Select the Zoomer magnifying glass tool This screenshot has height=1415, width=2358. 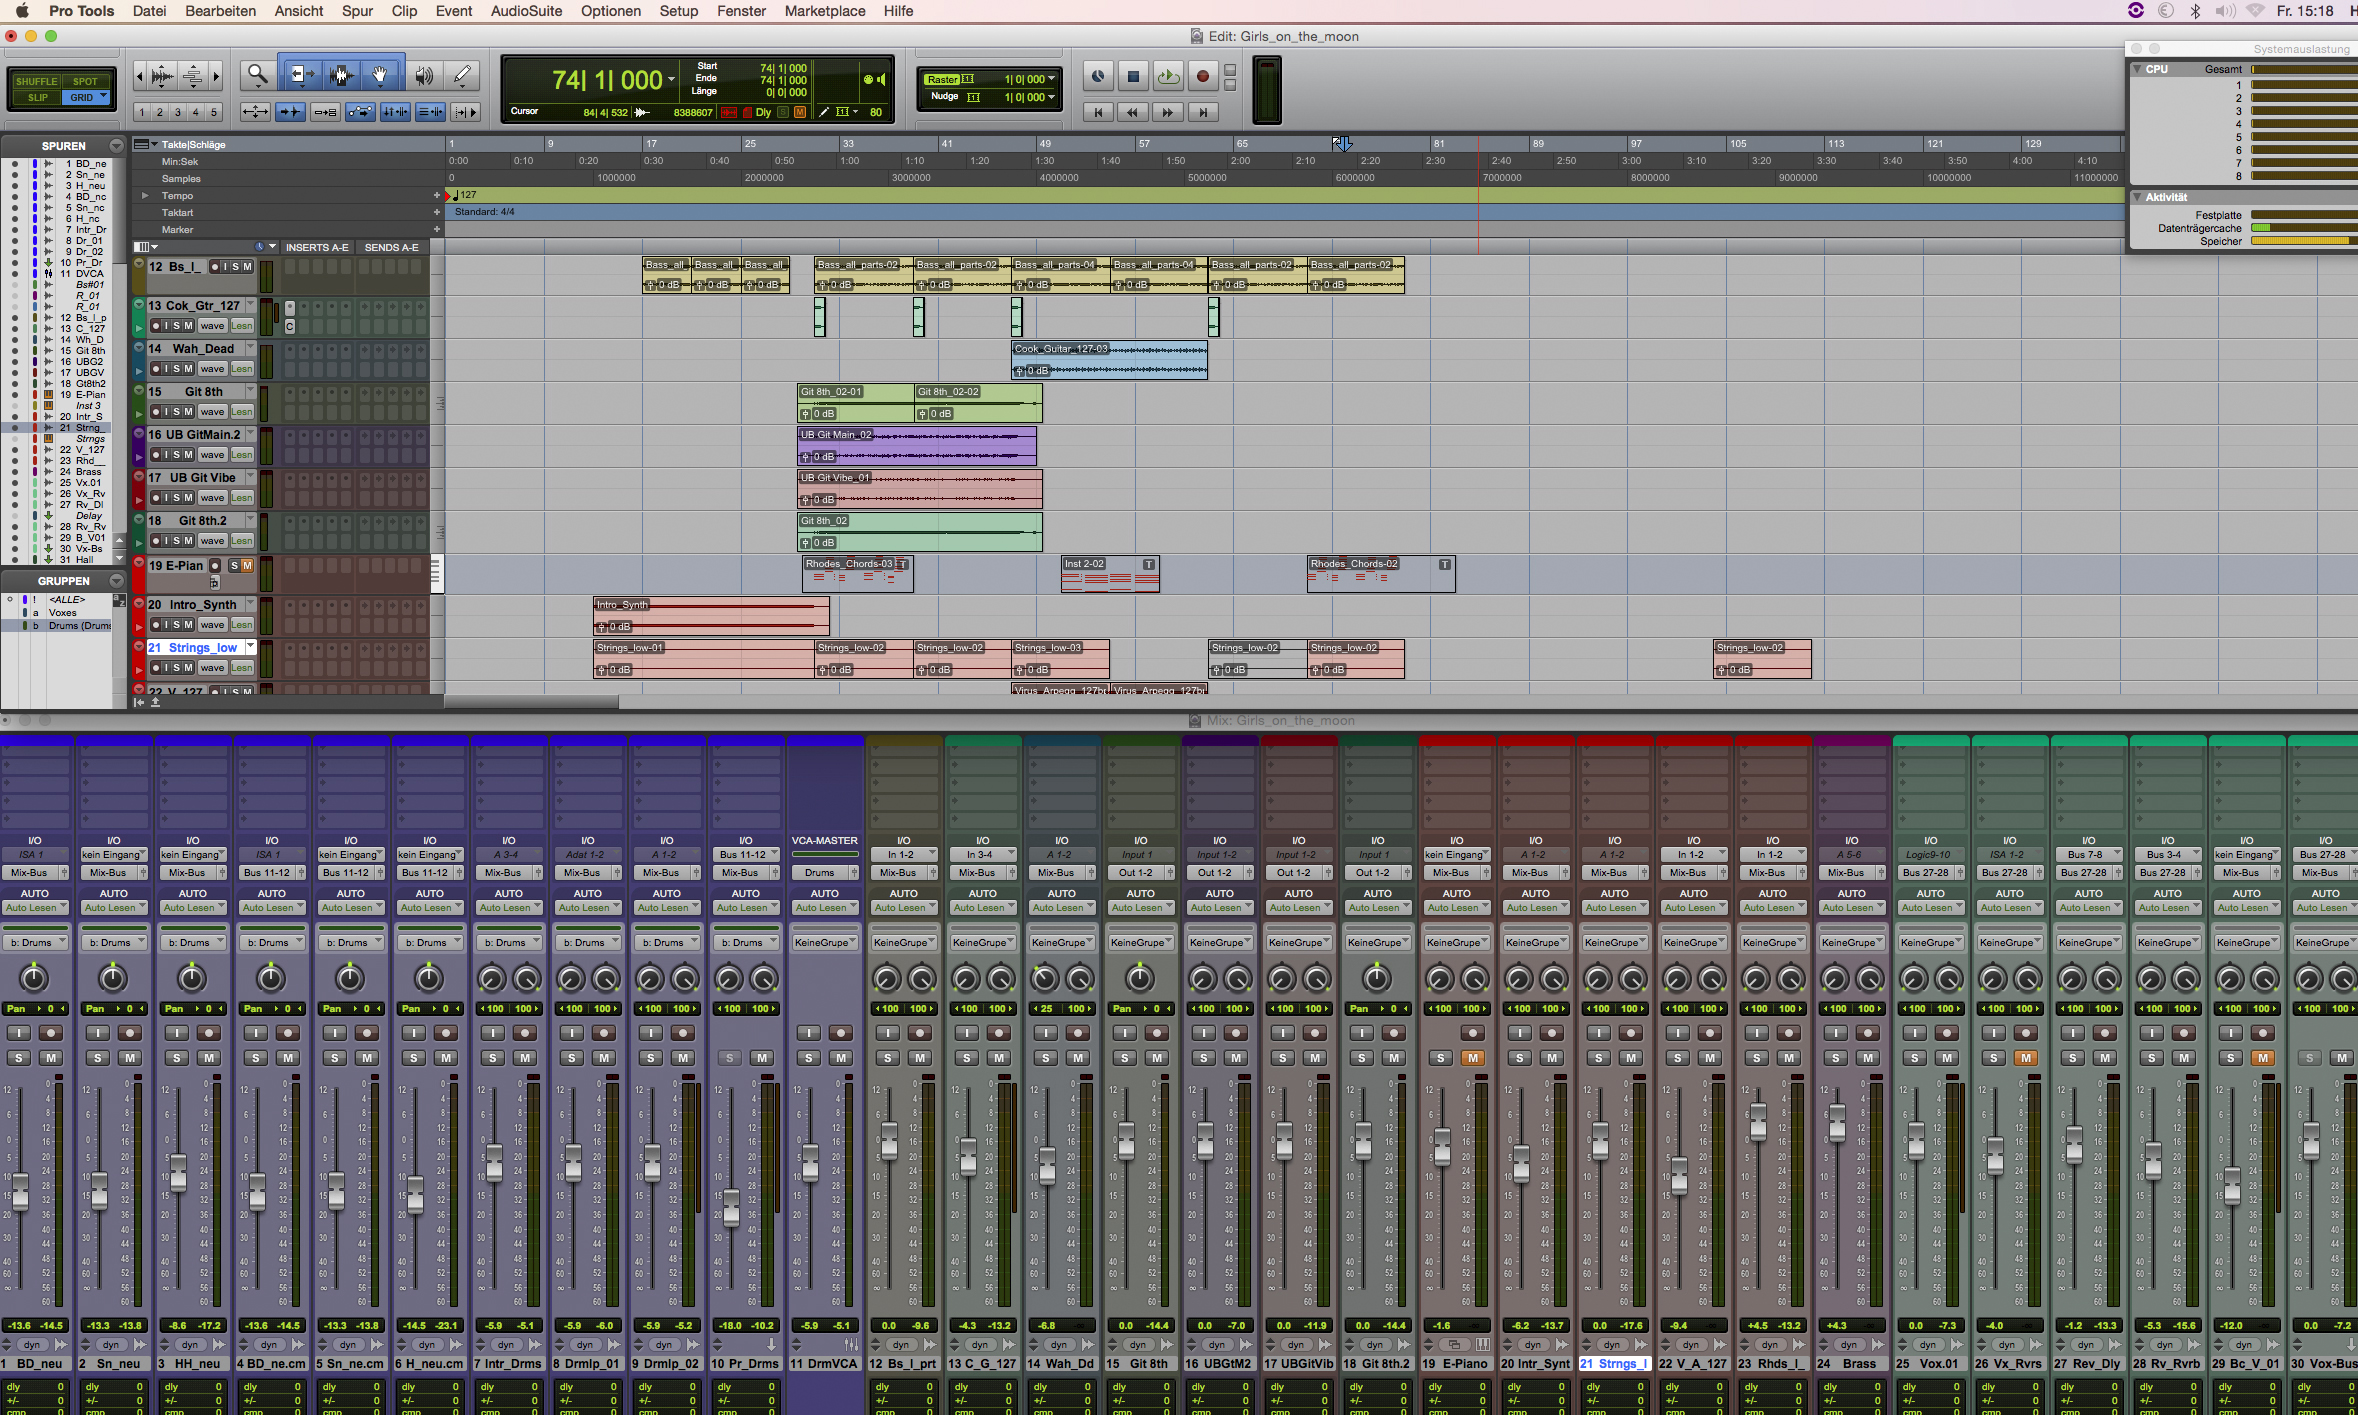(257, 75)
